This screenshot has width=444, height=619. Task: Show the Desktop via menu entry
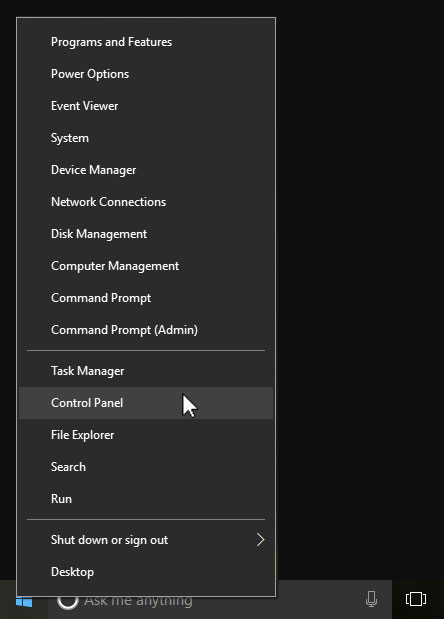[146, 572]
